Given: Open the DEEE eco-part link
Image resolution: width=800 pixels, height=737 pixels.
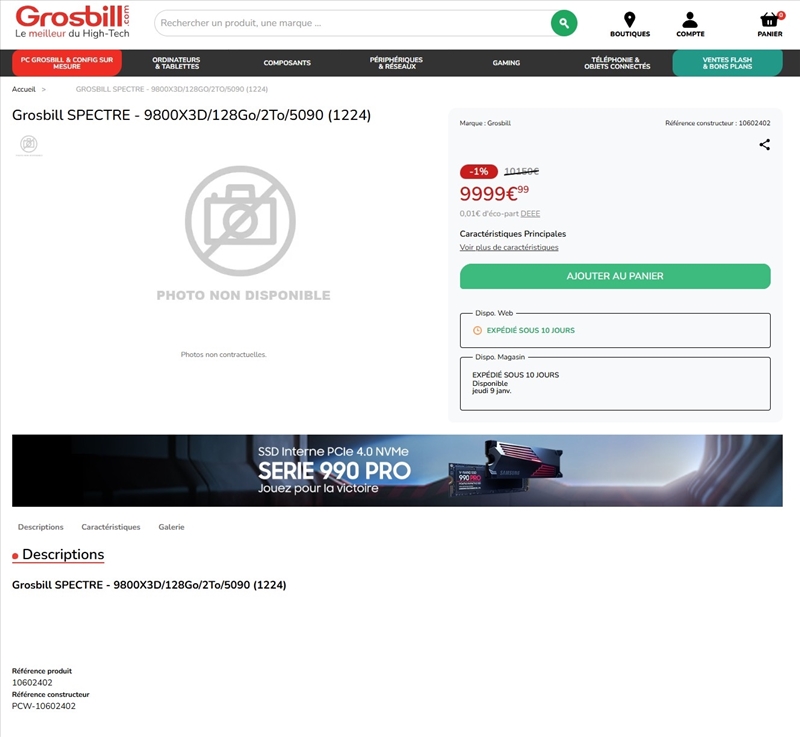Looking at the screenshot, I should (x=530, y=213).
